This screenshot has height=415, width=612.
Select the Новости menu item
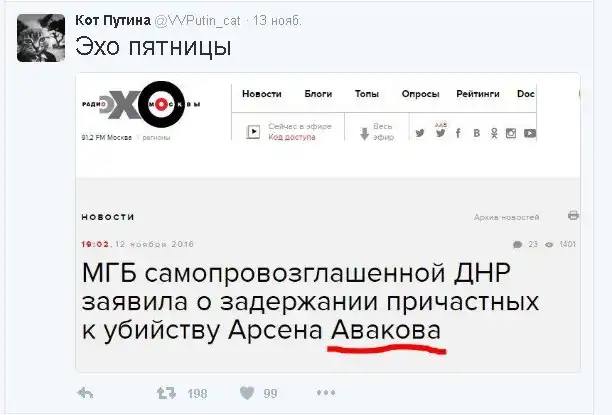click(262, 94)
